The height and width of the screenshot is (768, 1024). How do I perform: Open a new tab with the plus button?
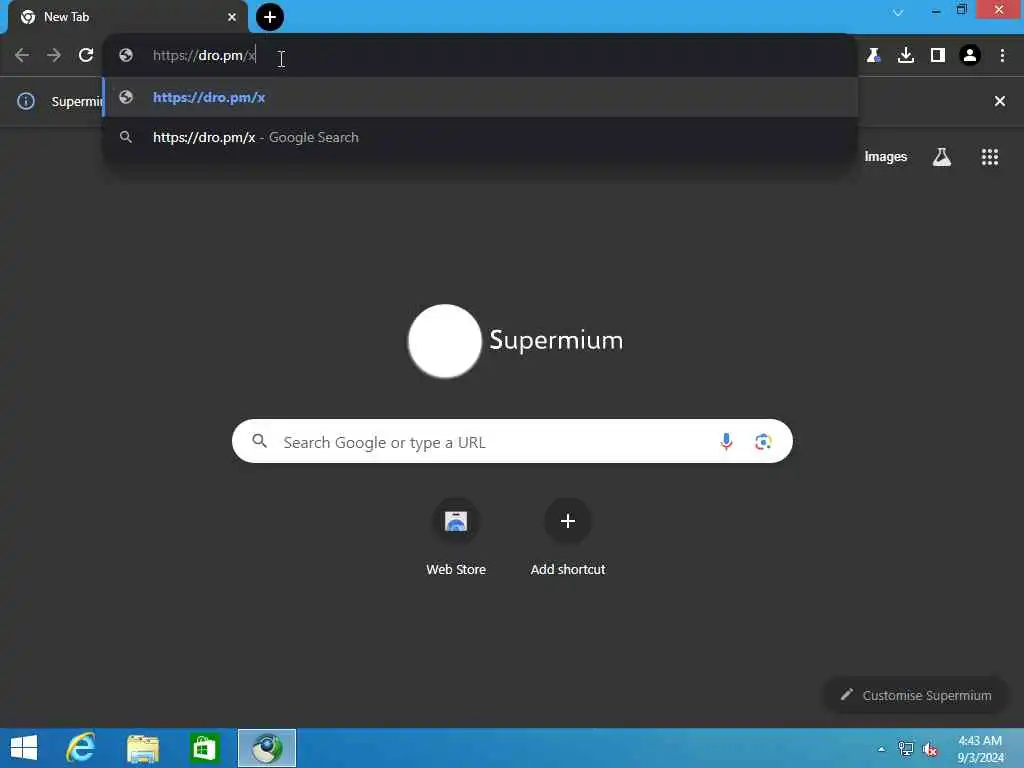tap(270, 17)
